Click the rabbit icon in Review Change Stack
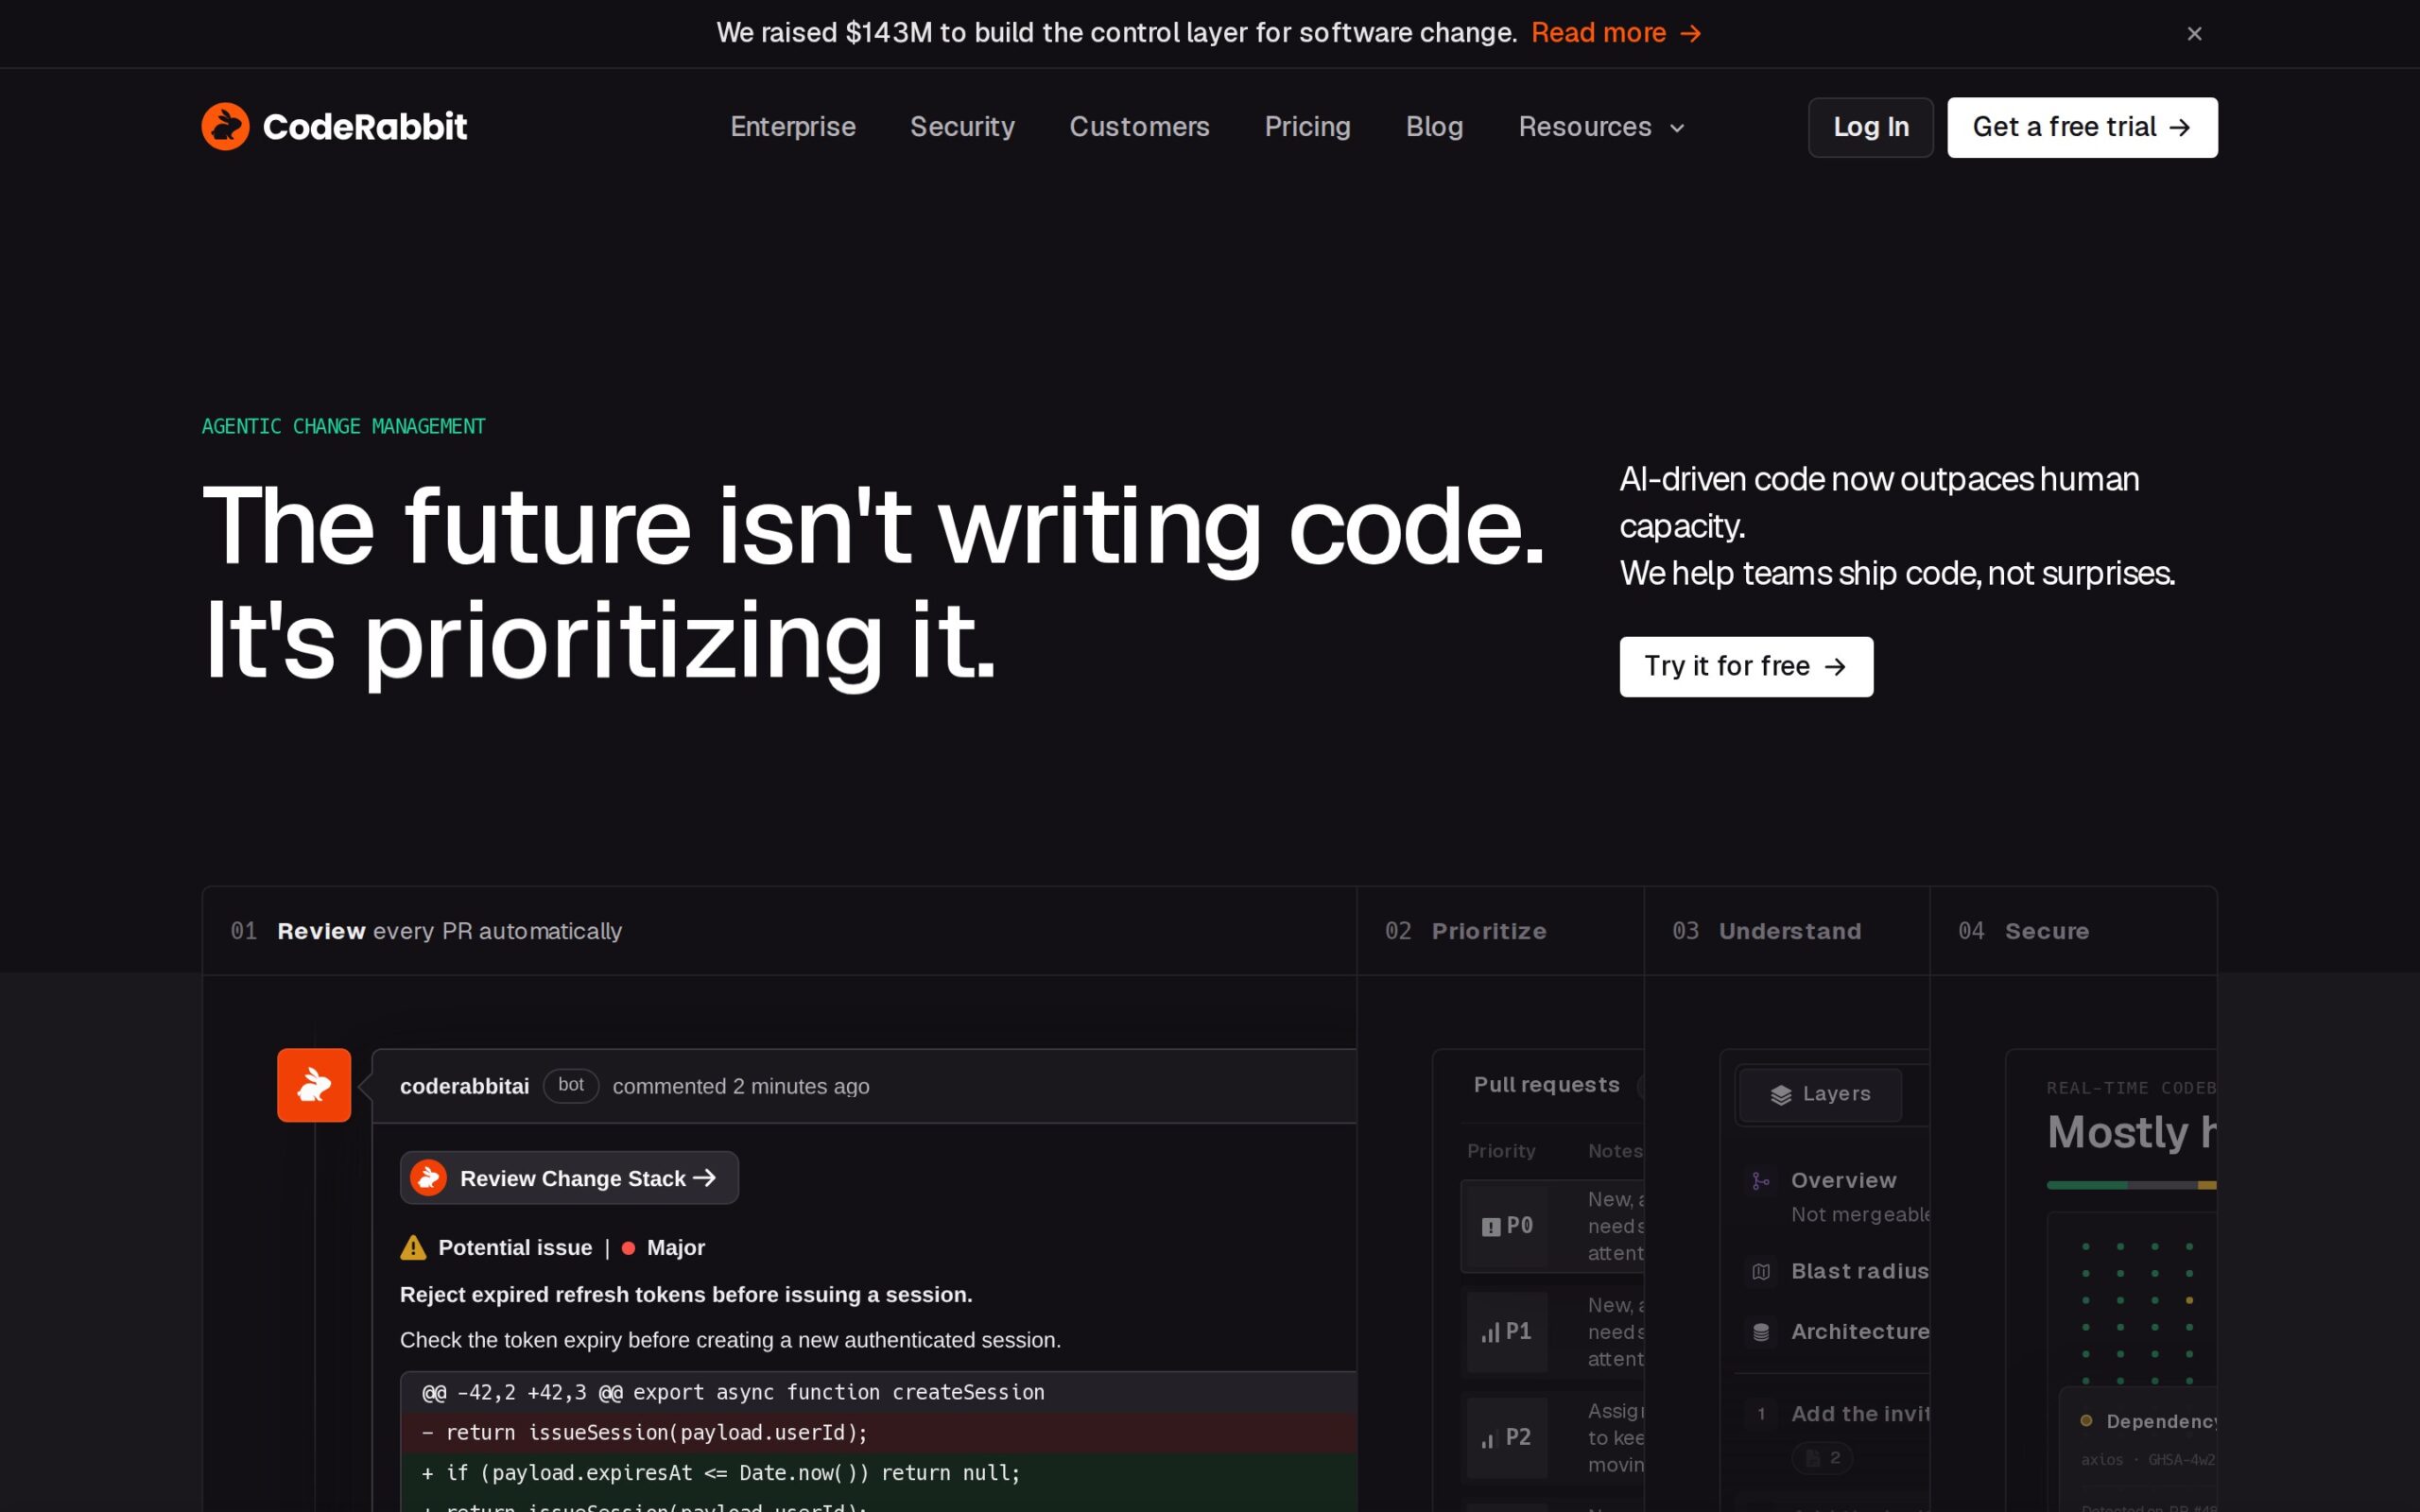This screenshot has width=2420, height=1512. (428, 1178)
